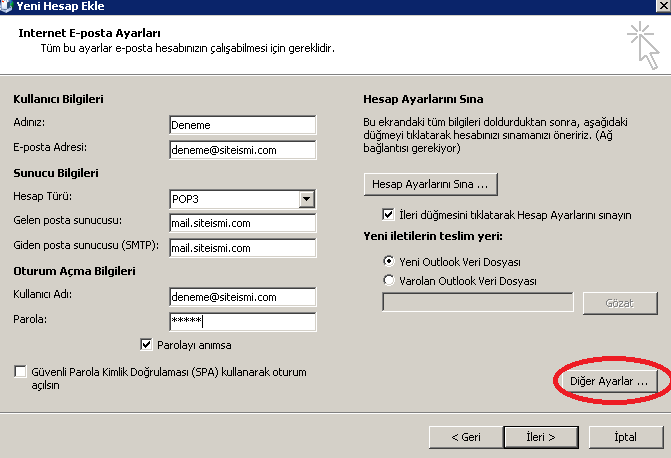Click the Gelen posta sunucusu field
Image resolution: width=671 pixels, height=458 pixels.
tap(243, 223)
